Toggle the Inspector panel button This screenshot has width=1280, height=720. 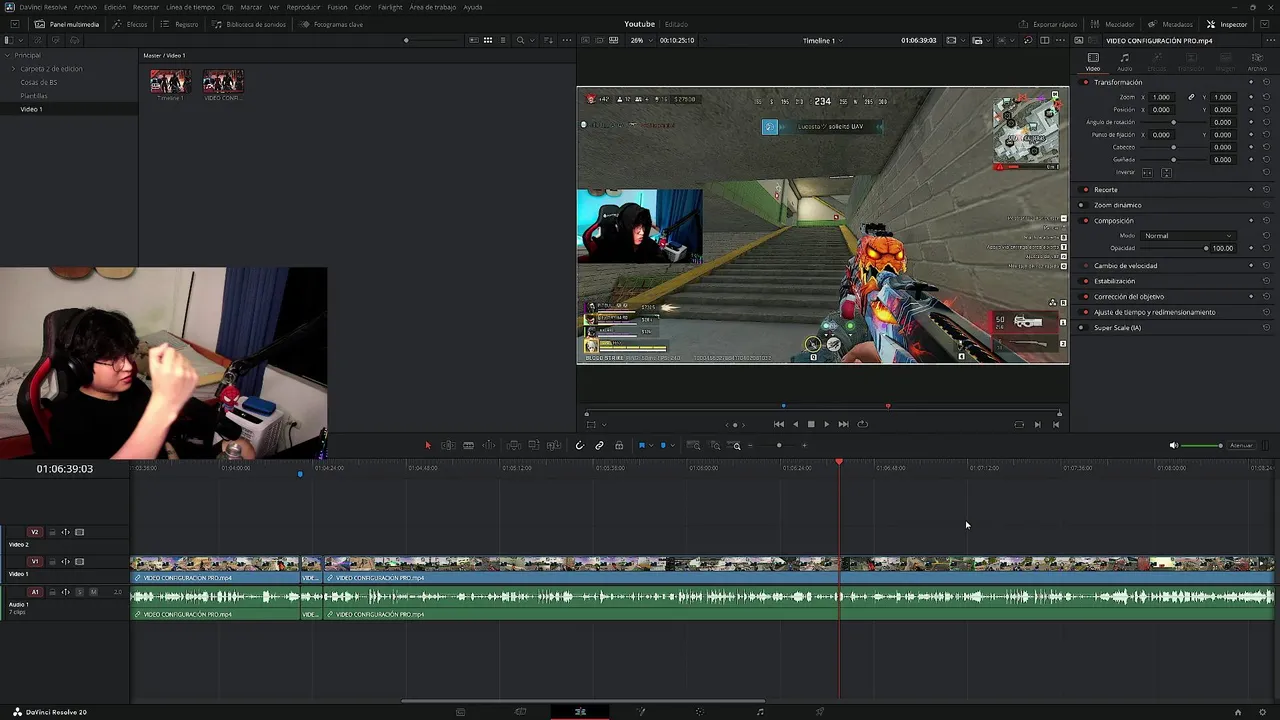point(1227,24)
